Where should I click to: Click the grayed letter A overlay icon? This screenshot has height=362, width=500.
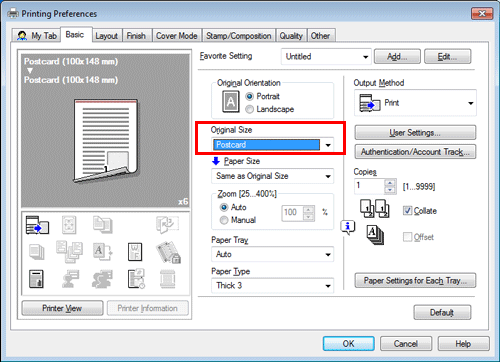click(103, 252)
